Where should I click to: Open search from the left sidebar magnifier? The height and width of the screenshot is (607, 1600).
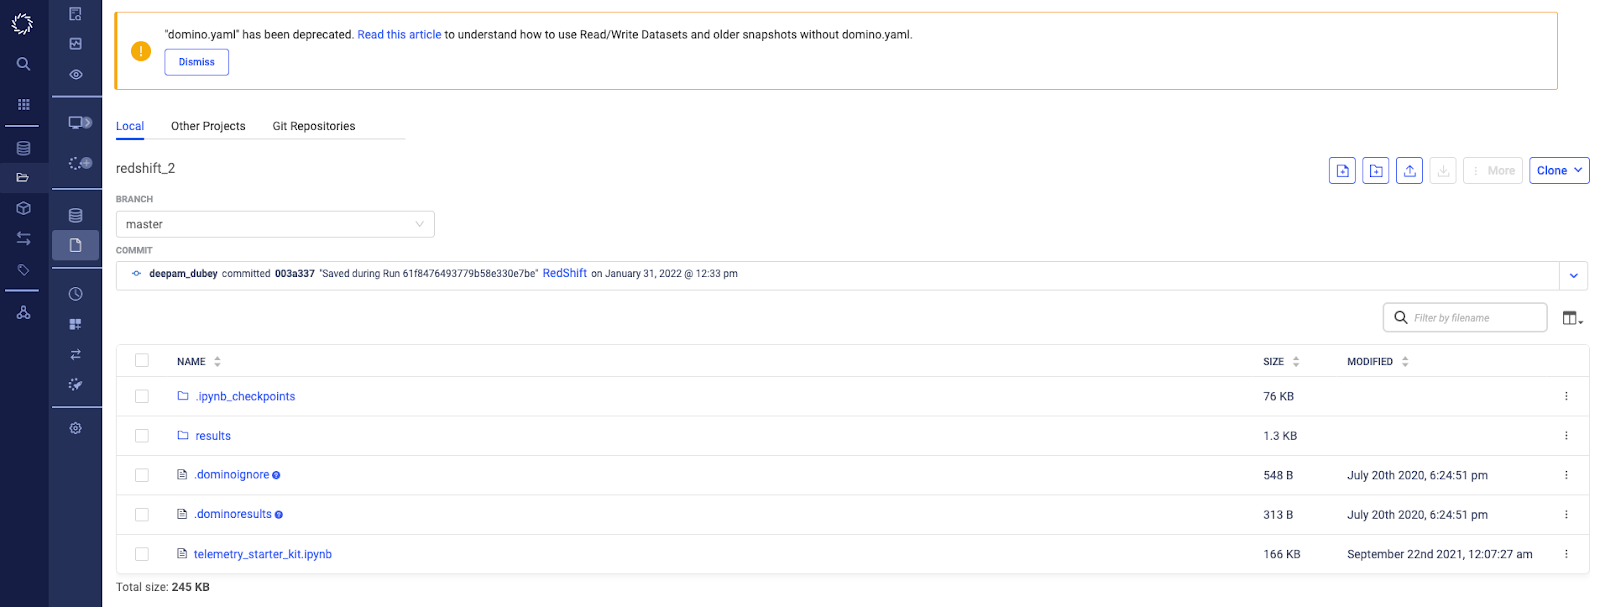[23, 64]
